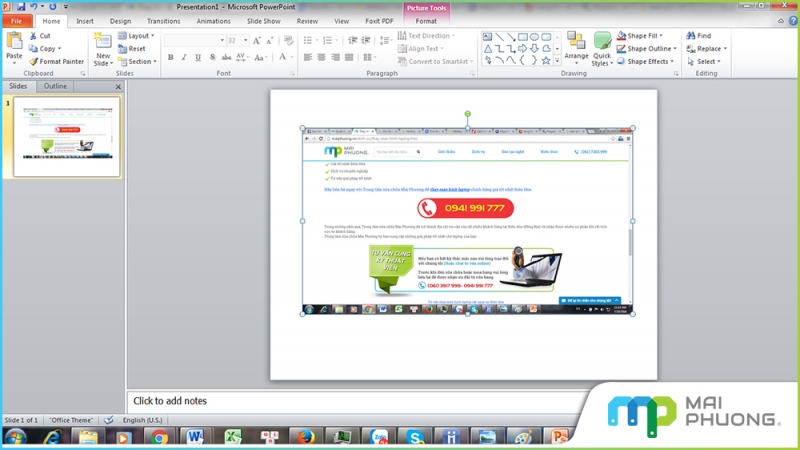Open Skype from the taskbar
This screenshot has height=450, width=800.
pyautogui.click(x=414, y=437)
